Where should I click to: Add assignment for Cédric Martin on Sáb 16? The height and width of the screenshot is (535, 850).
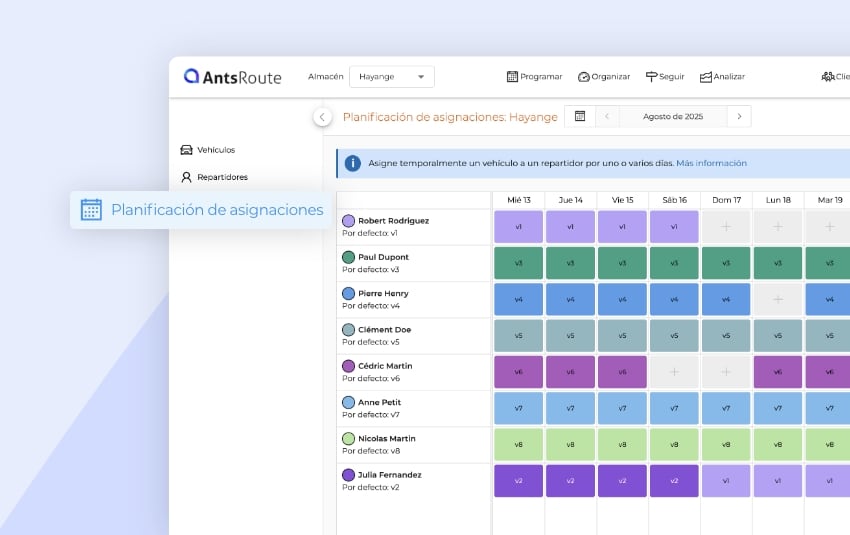coord(674,372)
